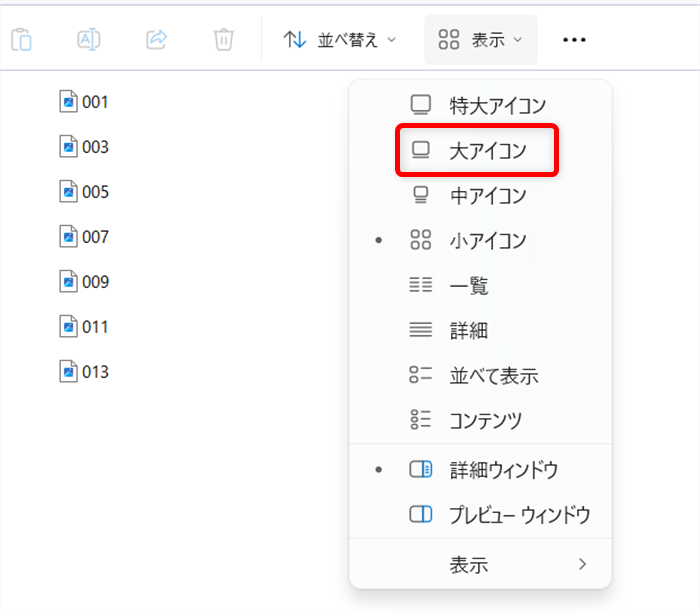Open the 表示 view dropdown in toolbar
Image resolution: width=700 pixels, height=613 pixels.
(x=481, y=40)
